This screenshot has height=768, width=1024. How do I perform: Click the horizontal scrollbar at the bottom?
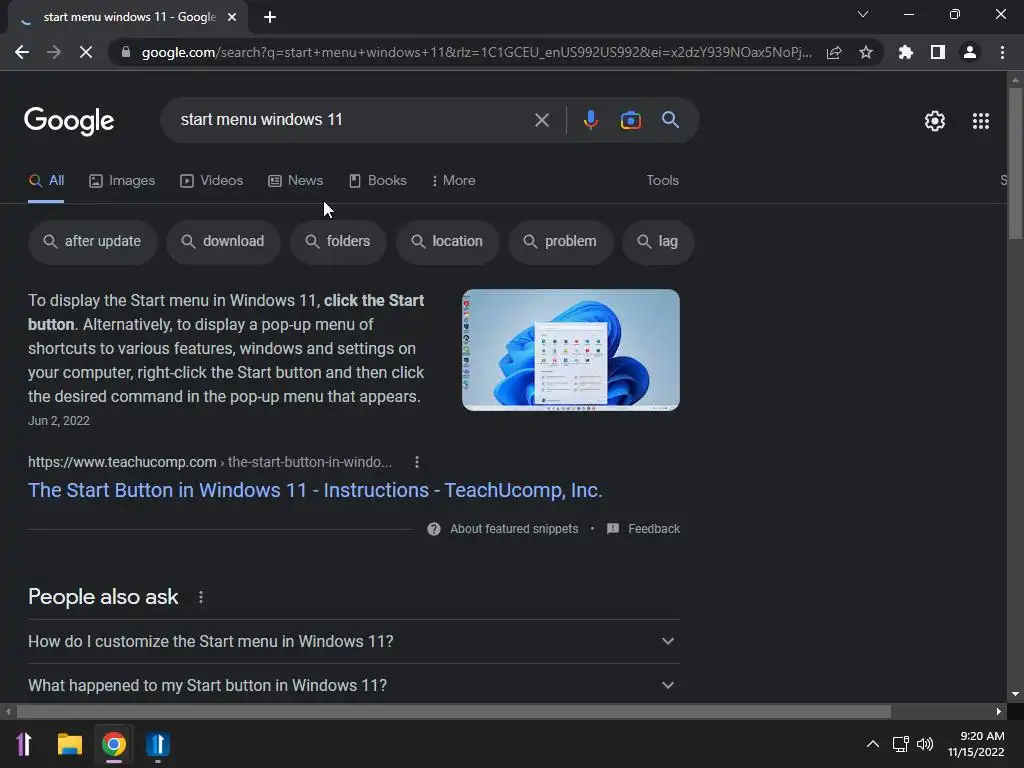point(454,712)
